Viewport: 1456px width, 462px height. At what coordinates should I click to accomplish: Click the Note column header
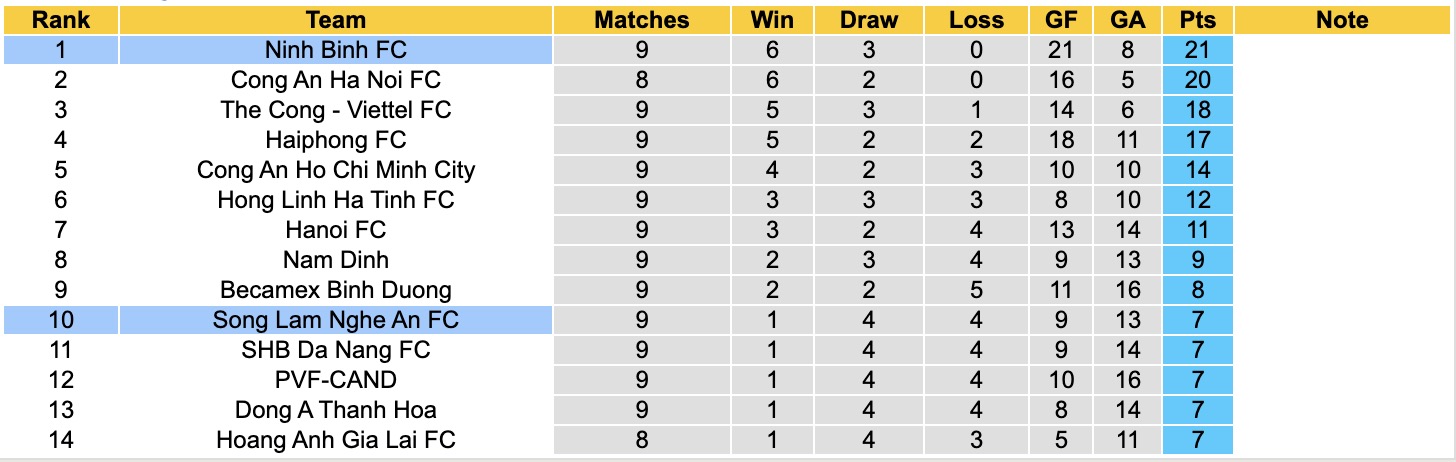[1342, 20]
